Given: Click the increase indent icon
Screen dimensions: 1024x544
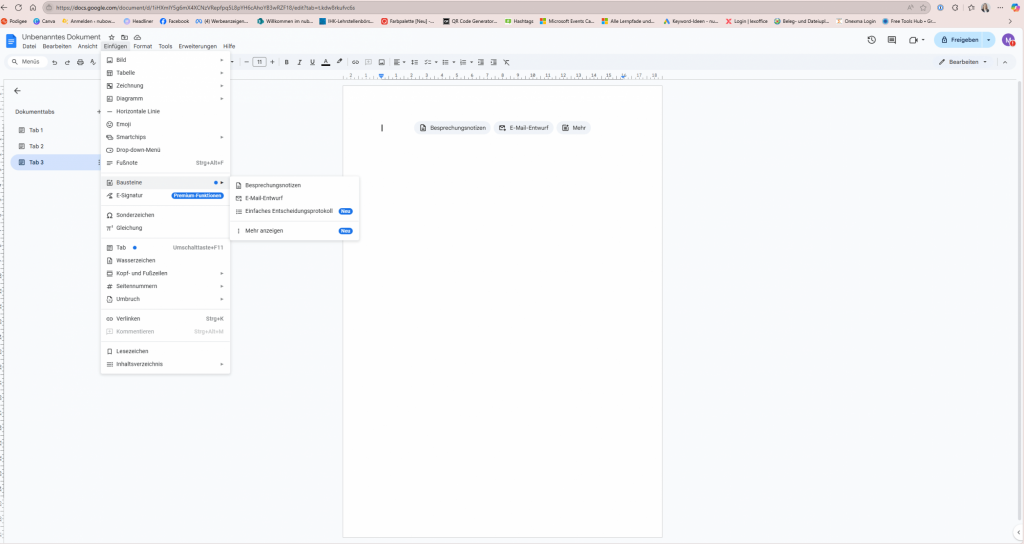Looking at the screenshot, I should 494,62.
